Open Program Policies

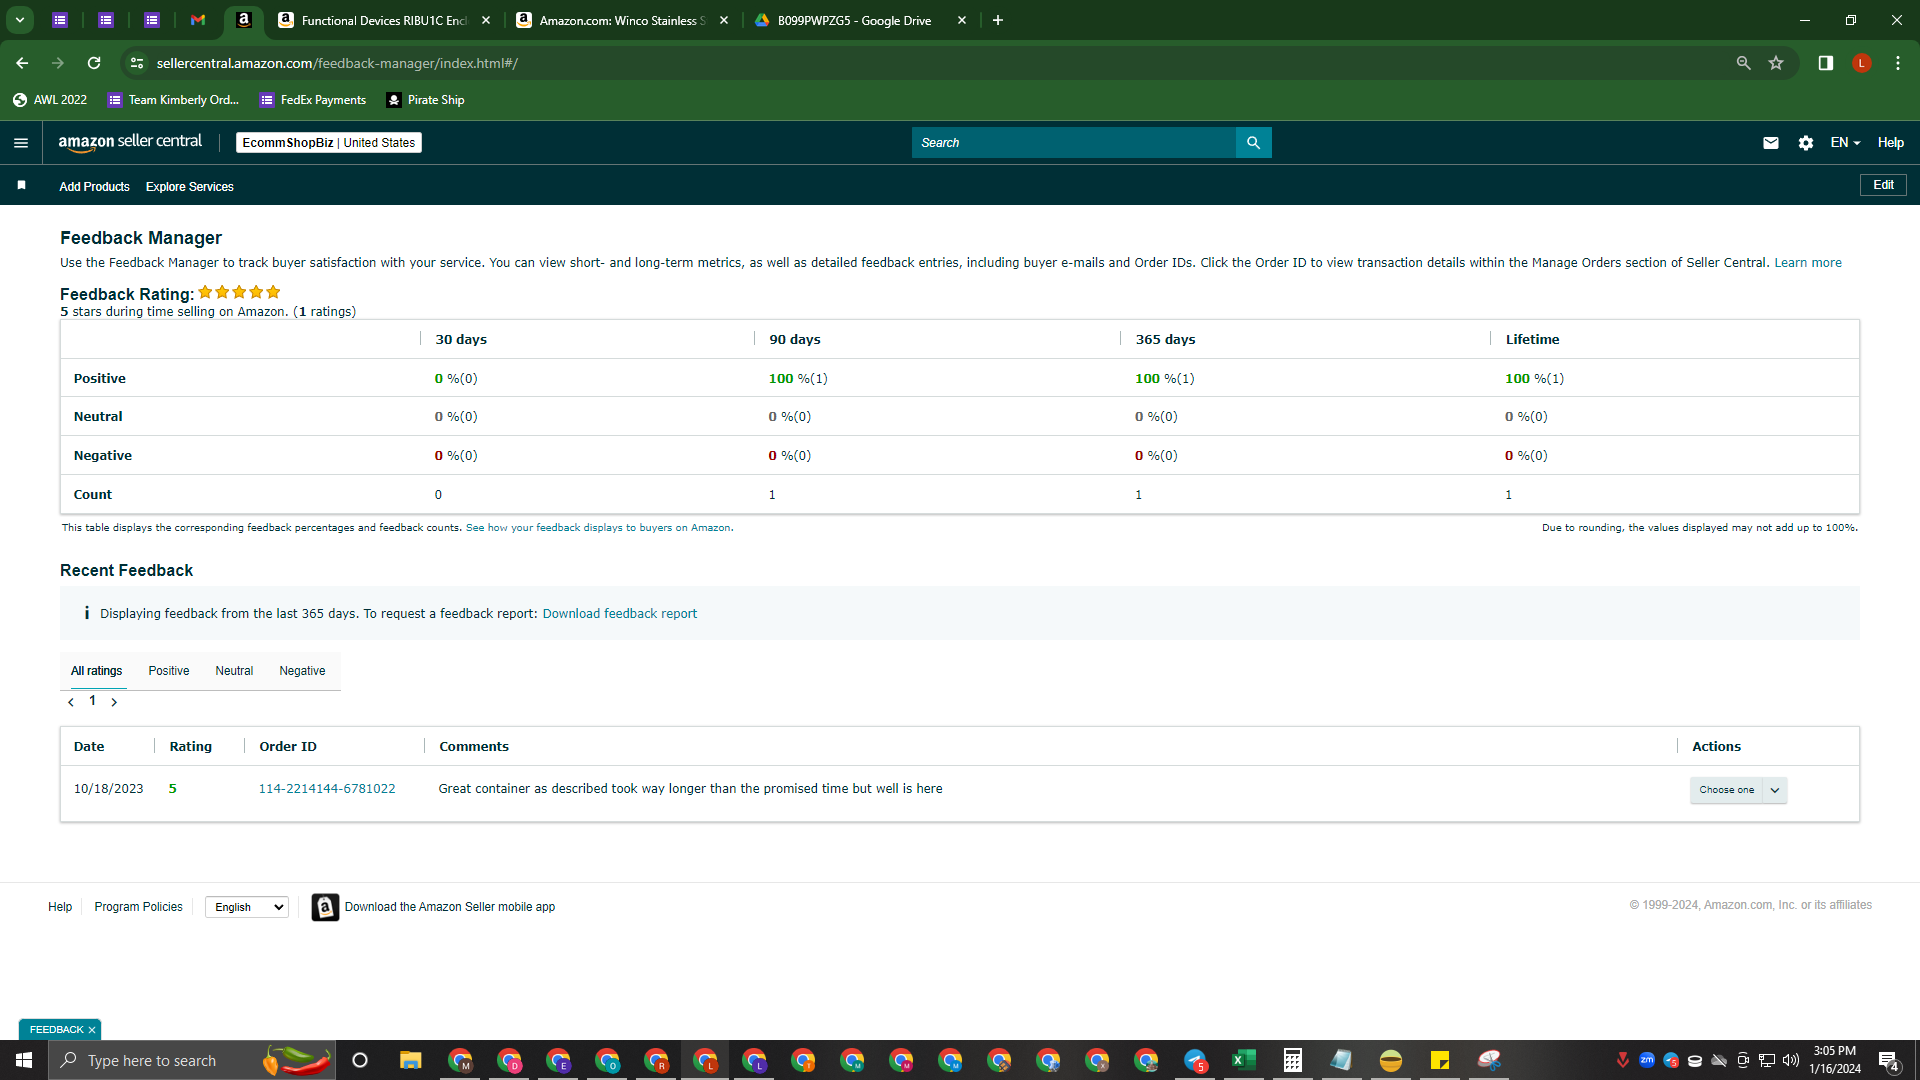pyautogui.click(x=138, y=907)
